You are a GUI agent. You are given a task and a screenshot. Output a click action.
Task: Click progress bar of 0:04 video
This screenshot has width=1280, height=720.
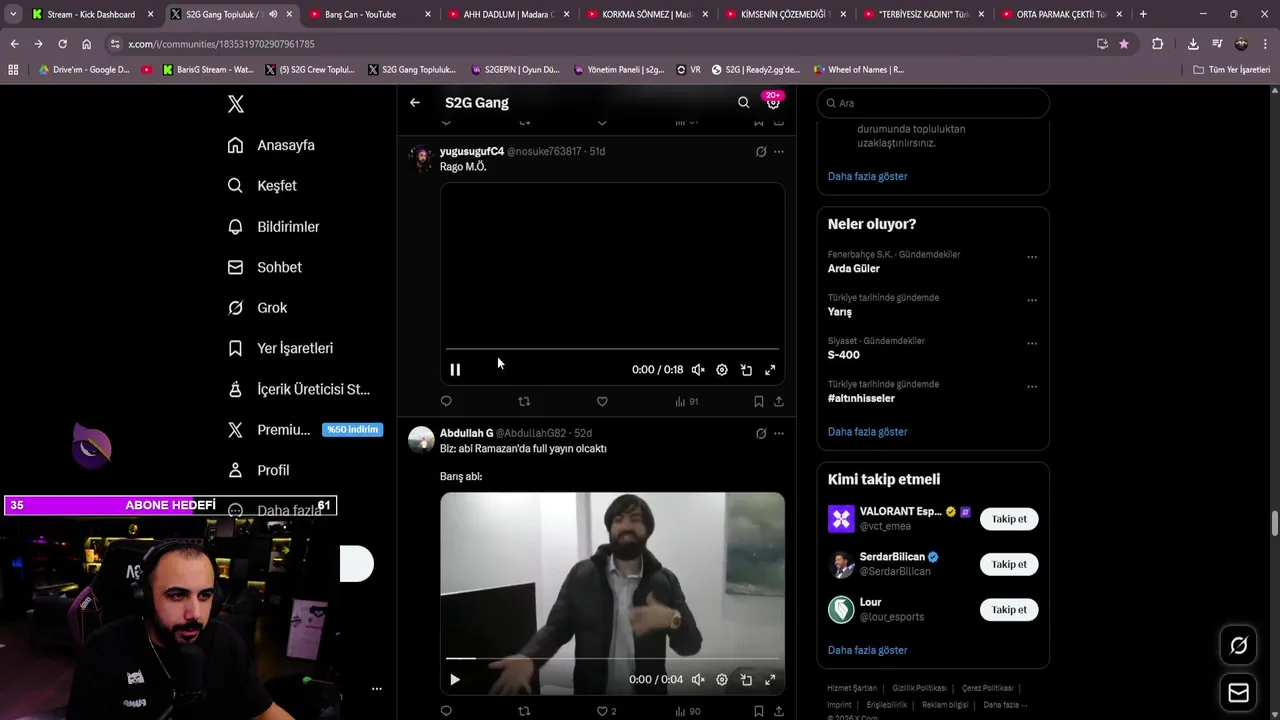(x=612, y=659)
